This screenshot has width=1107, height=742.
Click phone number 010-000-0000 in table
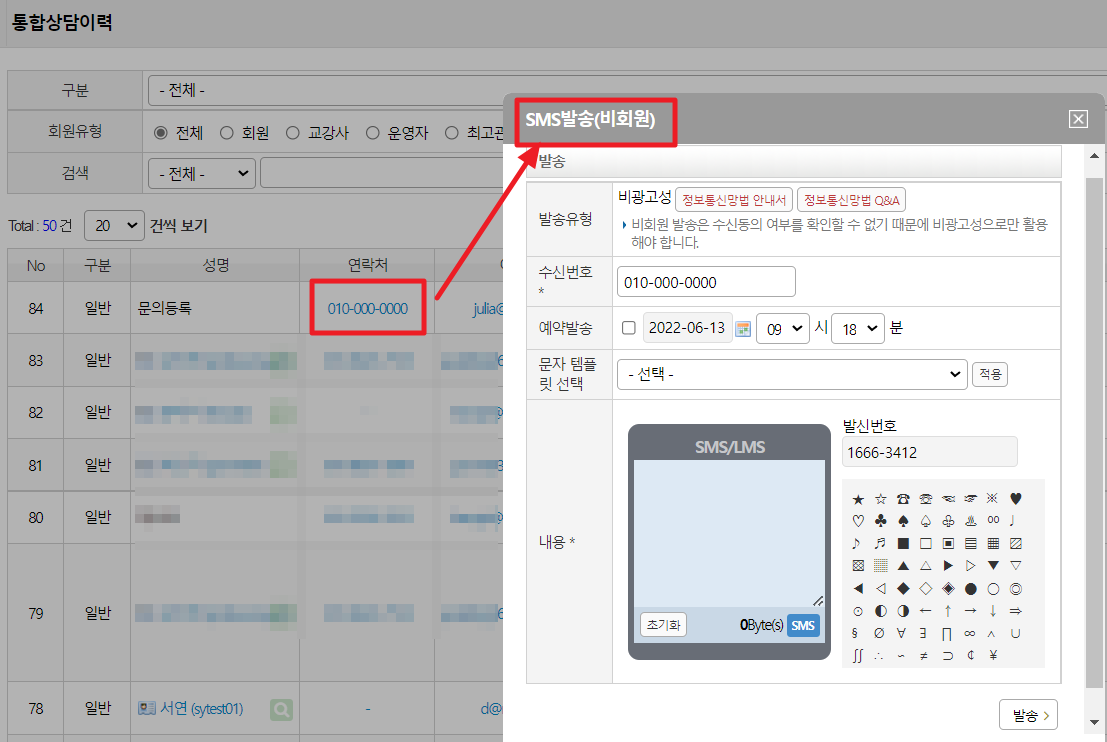click(367, 309)
